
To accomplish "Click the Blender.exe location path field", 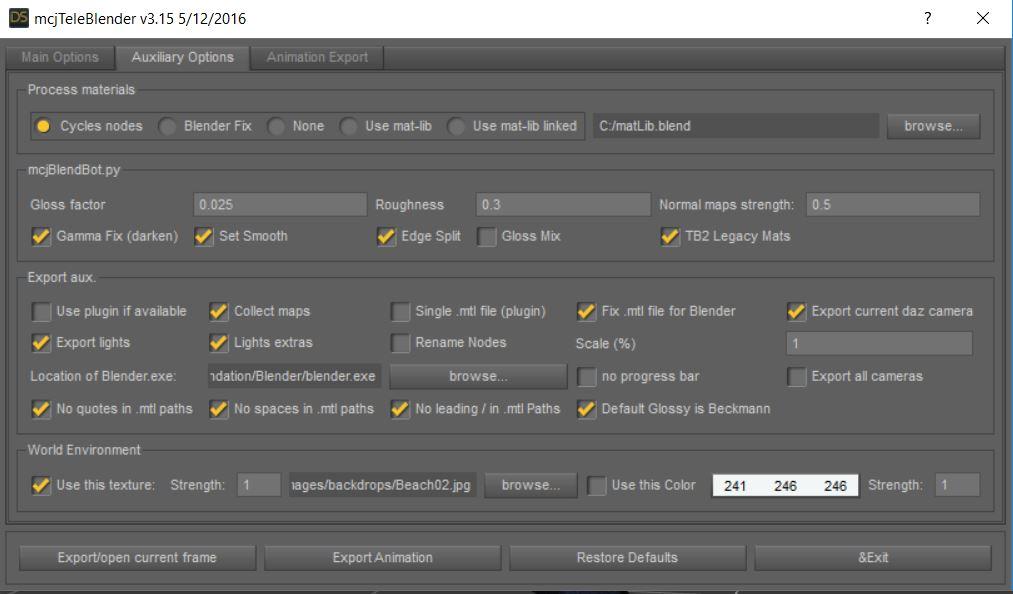I will (294, 376).
